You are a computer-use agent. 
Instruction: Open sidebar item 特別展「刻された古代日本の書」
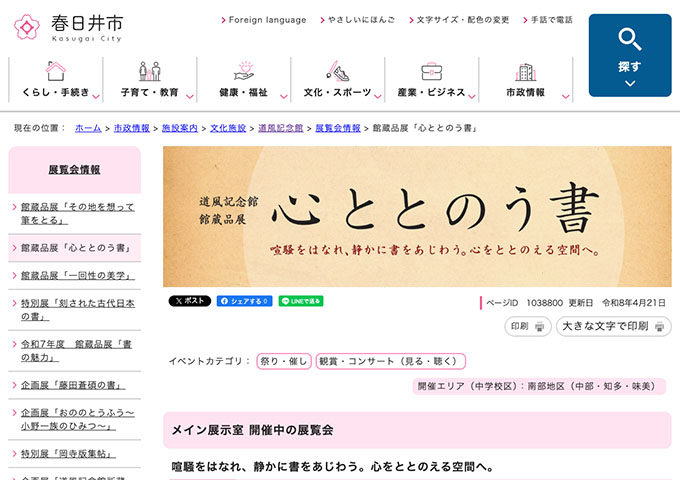(78, 310)
